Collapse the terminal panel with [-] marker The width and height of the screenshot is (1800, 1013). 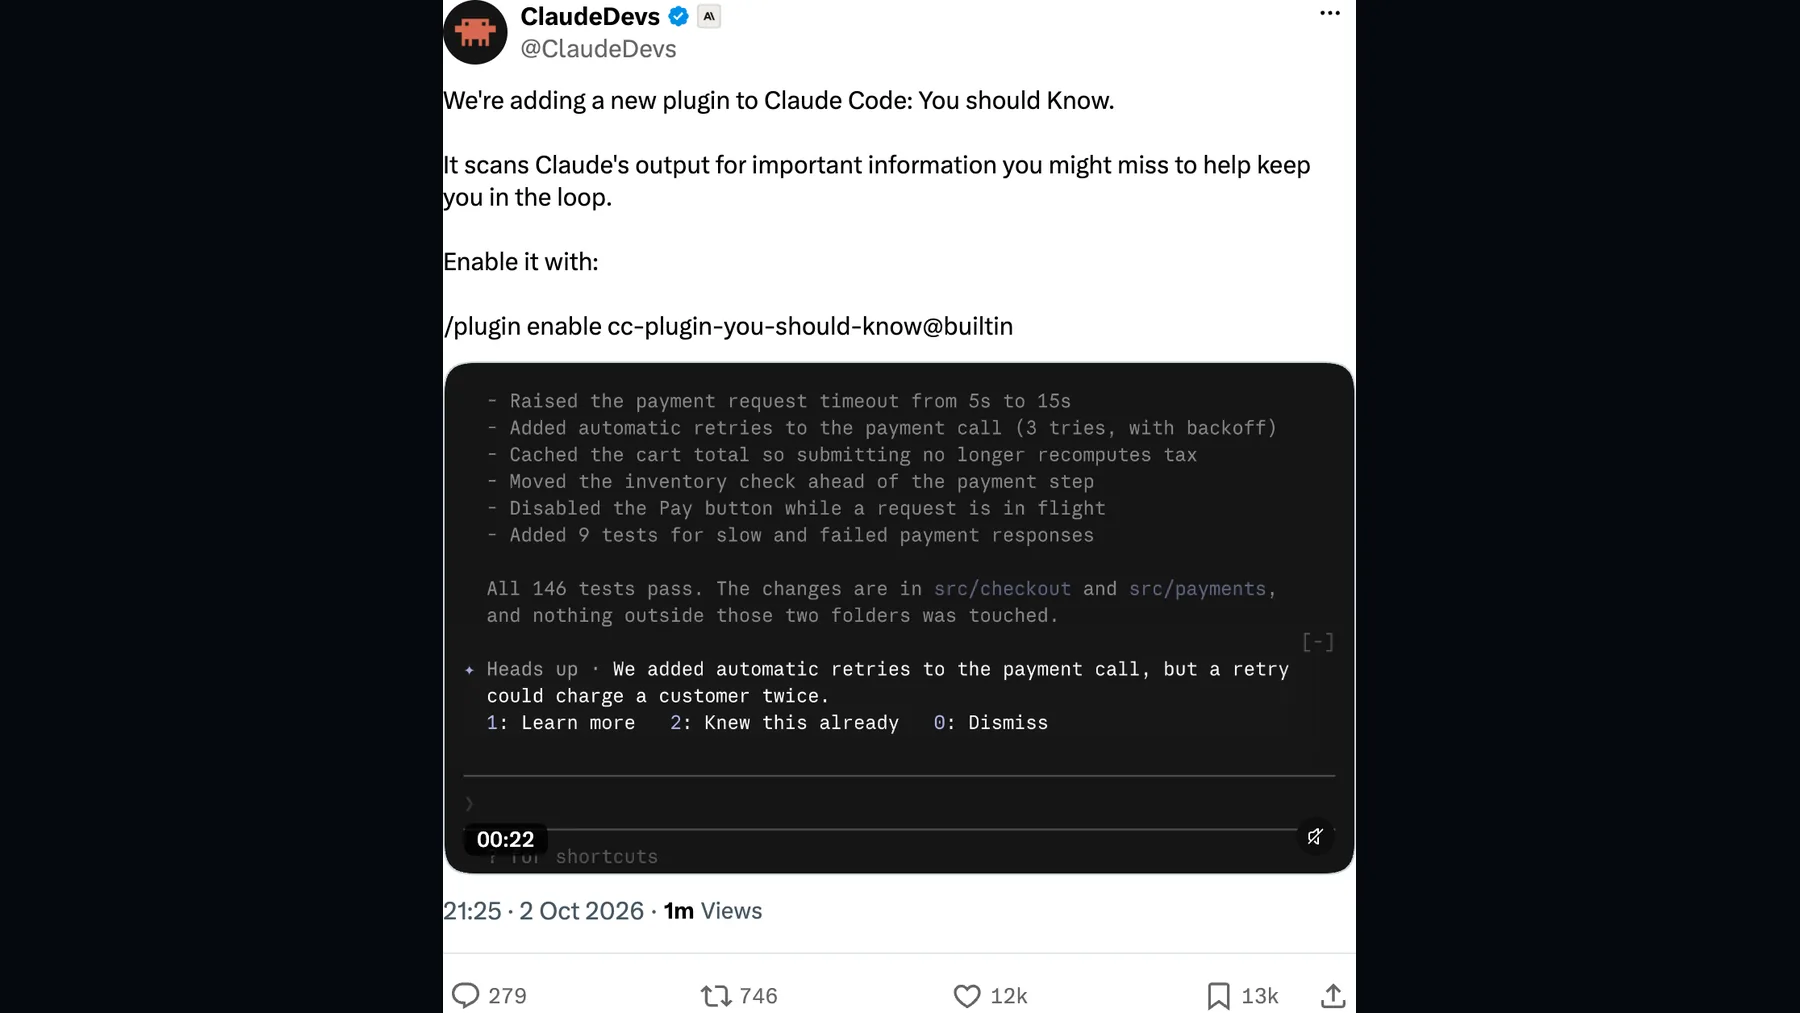click(x=1318, y=642)
